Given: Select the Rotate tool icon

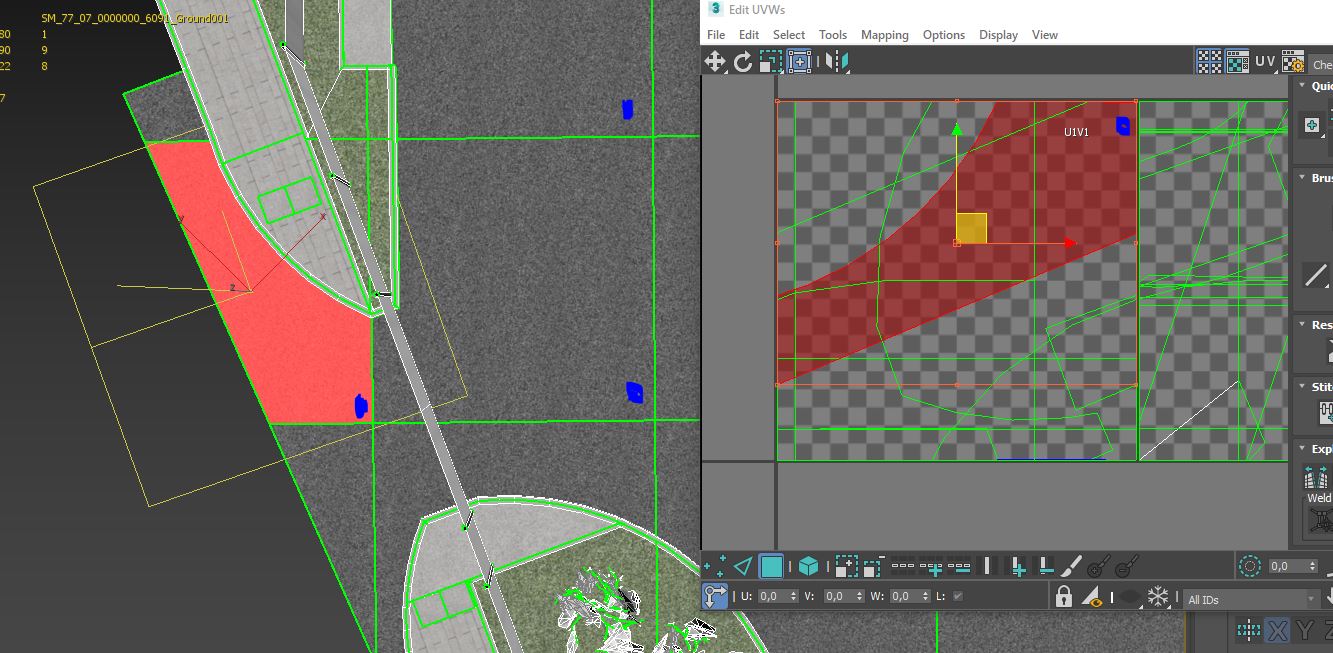Looking at the screenshot, I should tap(742, 62).
